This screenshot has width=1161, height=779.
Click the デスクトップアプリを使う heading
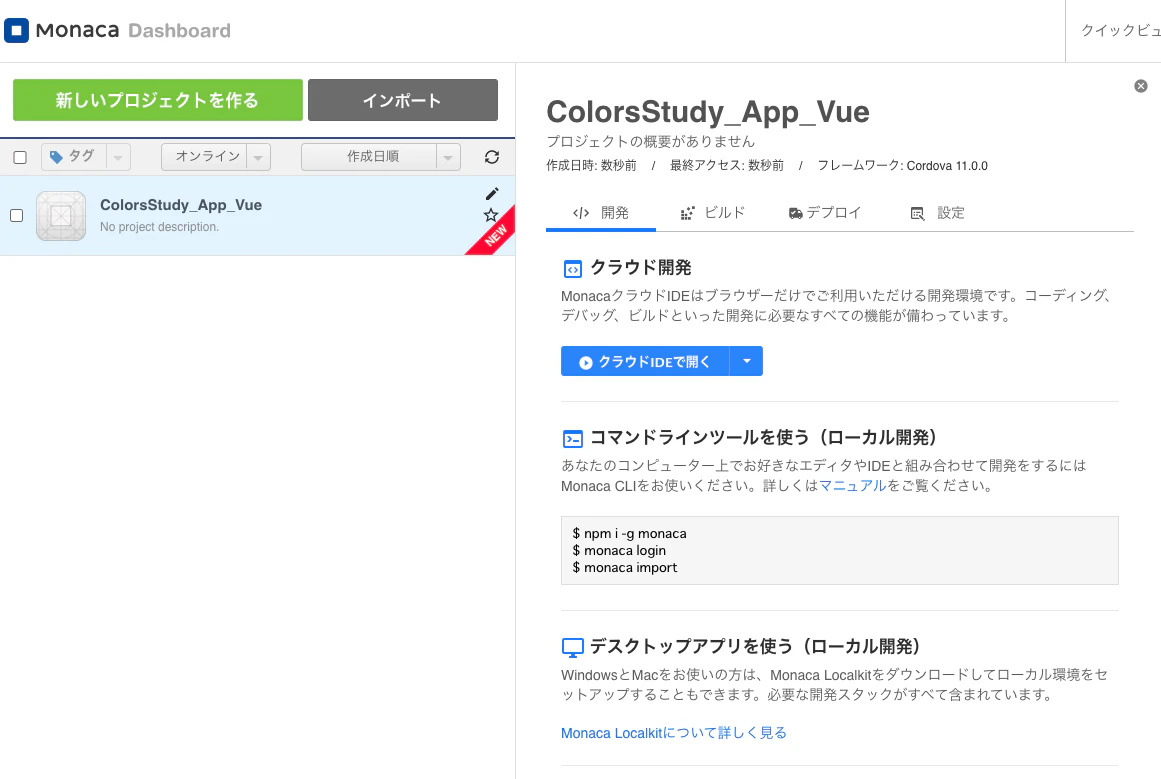(755, 647)
